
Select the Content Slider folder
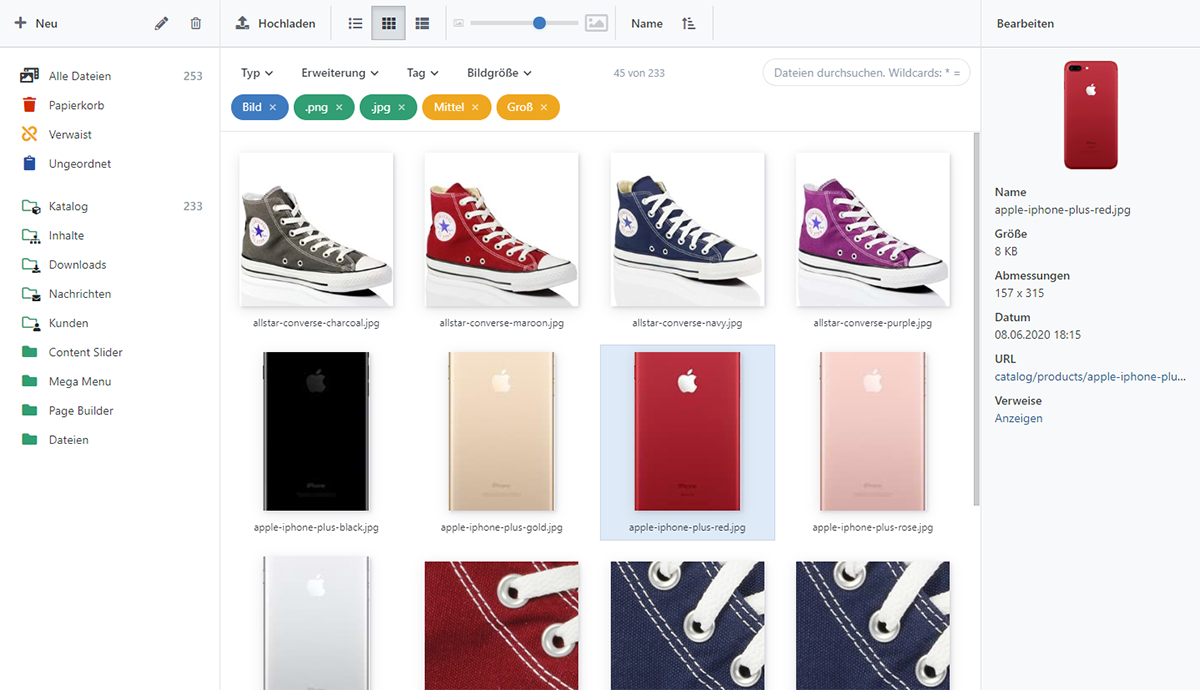(85, 352)
